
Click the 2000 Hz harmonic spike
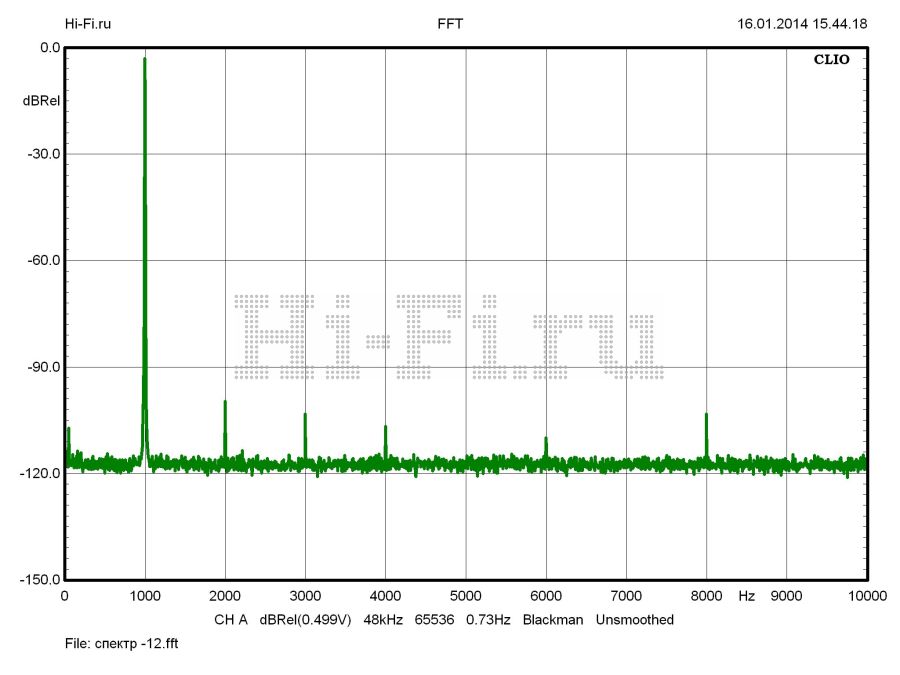[225, 403]
